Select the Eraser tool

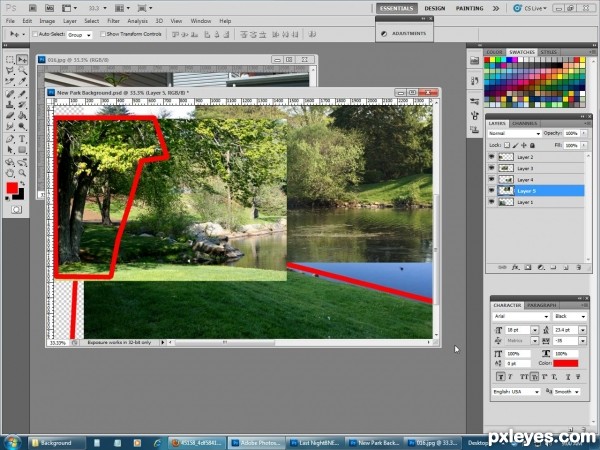click(x=10, y=115)
